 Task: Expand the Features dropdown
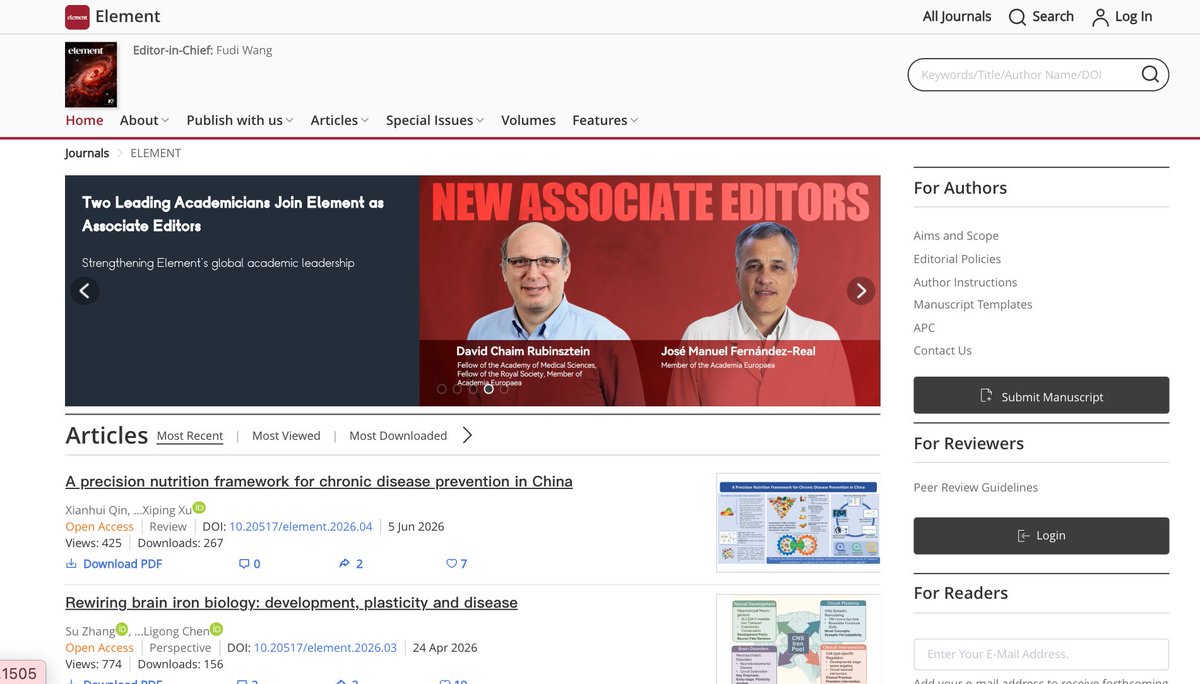coord(606,120)
